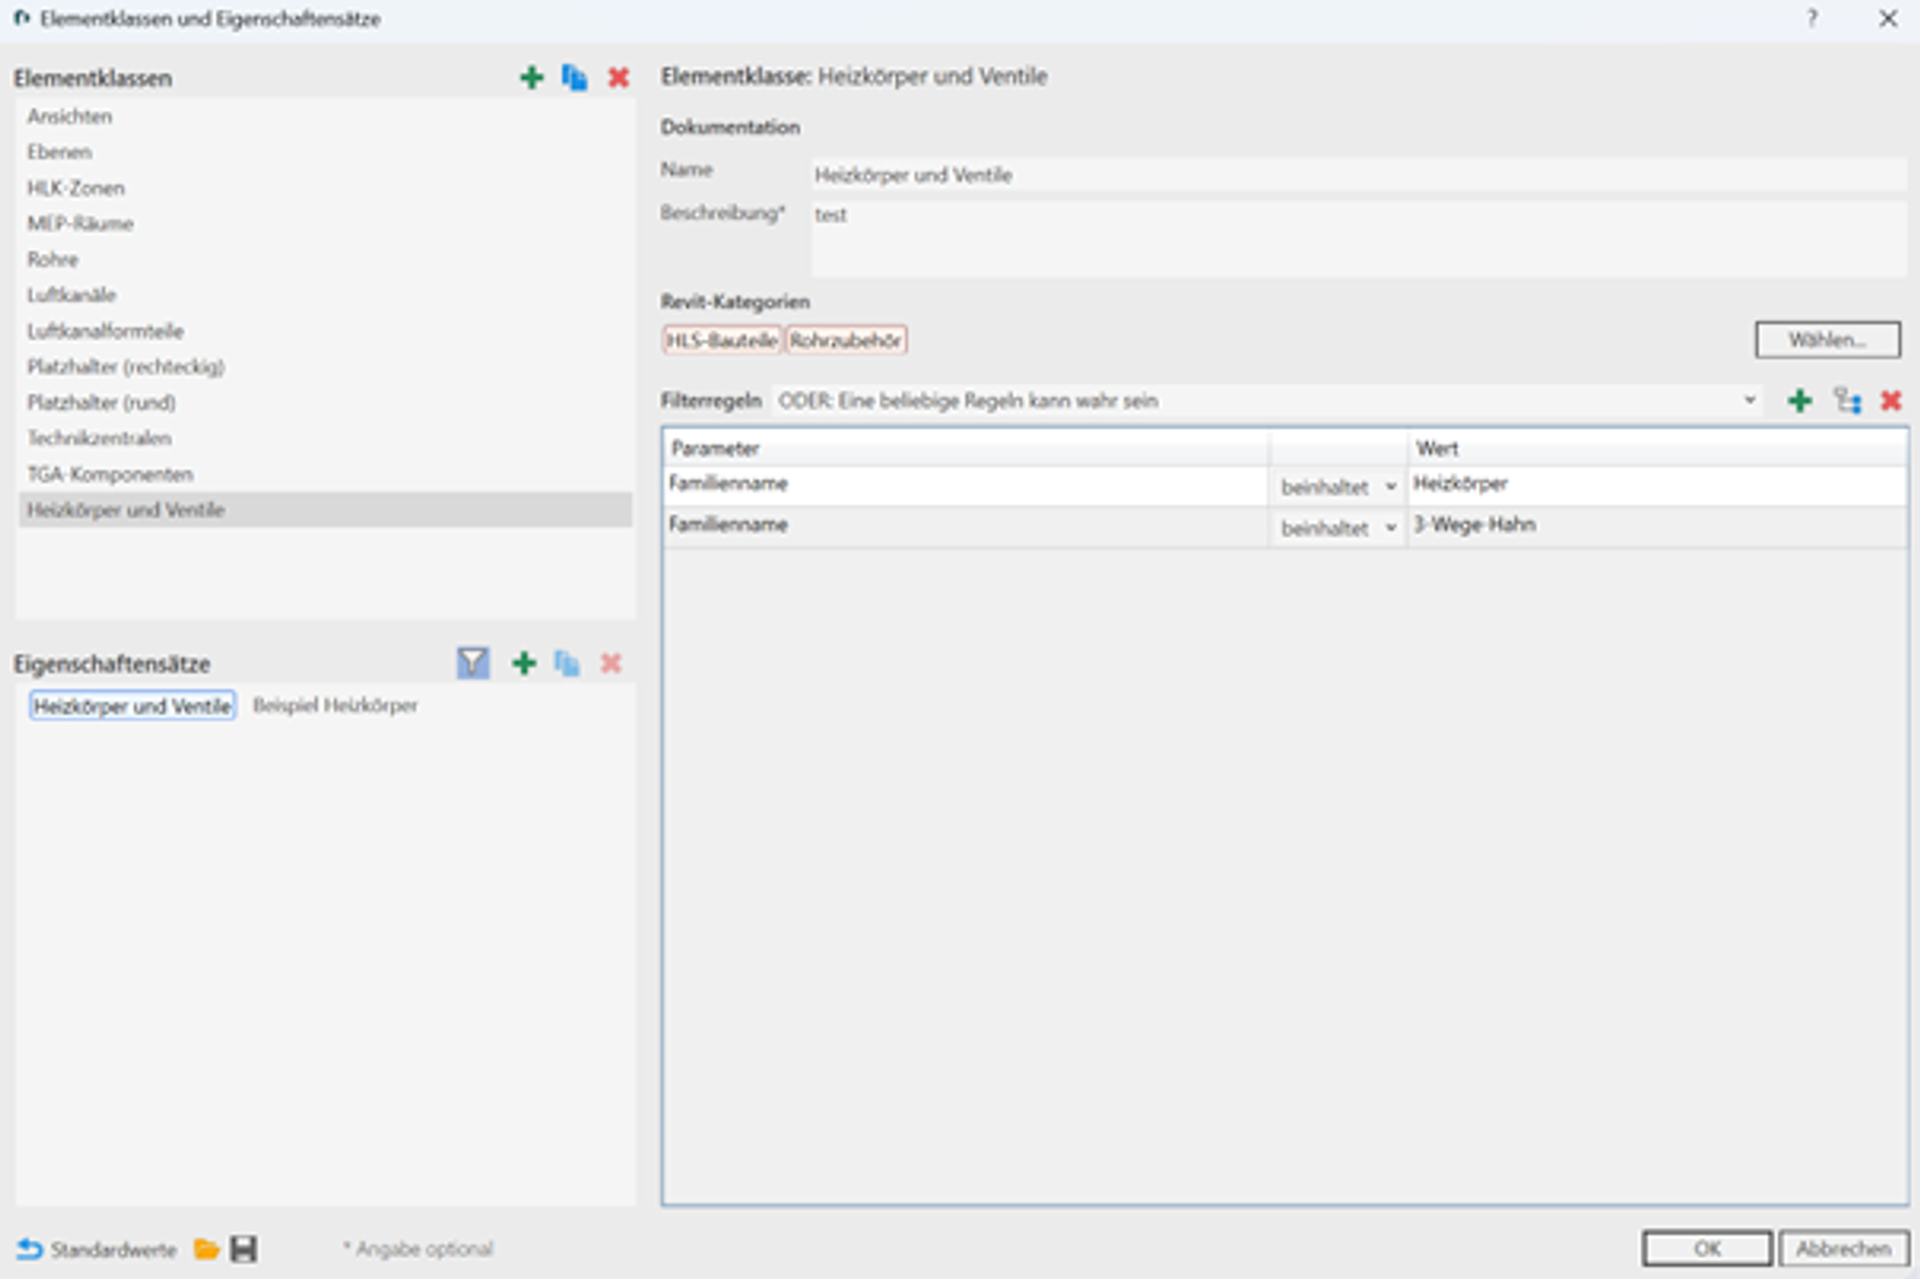Toggle the Eigenschaftensätze filter funnel icon
This screenshot has width=1920, height=1279.
[x=473, y=662]
